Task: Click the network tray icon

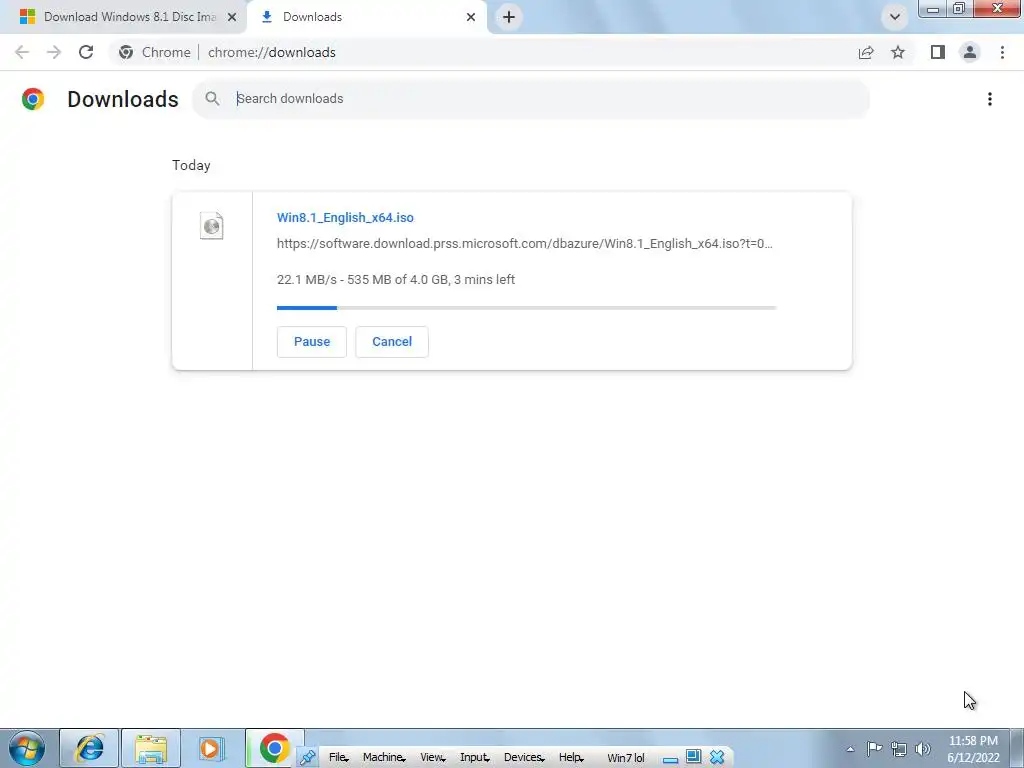Action: (899, 749)
